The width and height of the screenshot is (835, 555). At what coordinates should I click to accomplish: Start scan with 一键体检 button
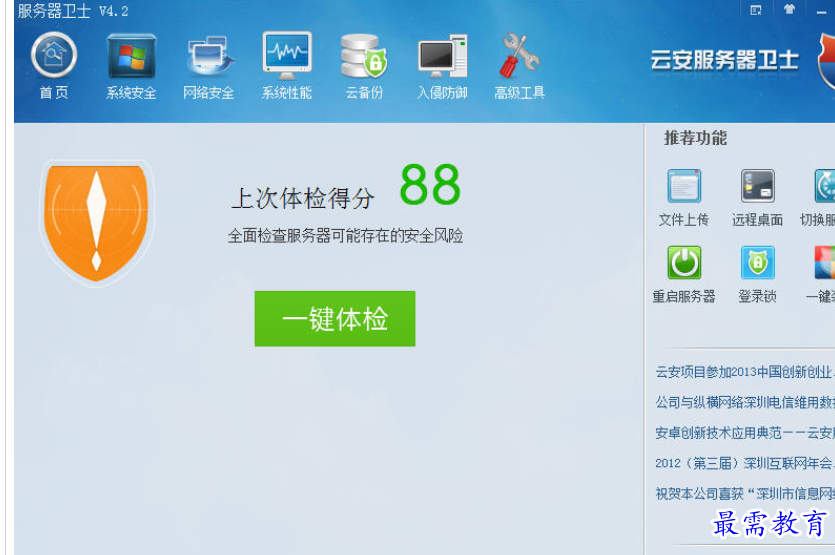(x=335, y=319)
